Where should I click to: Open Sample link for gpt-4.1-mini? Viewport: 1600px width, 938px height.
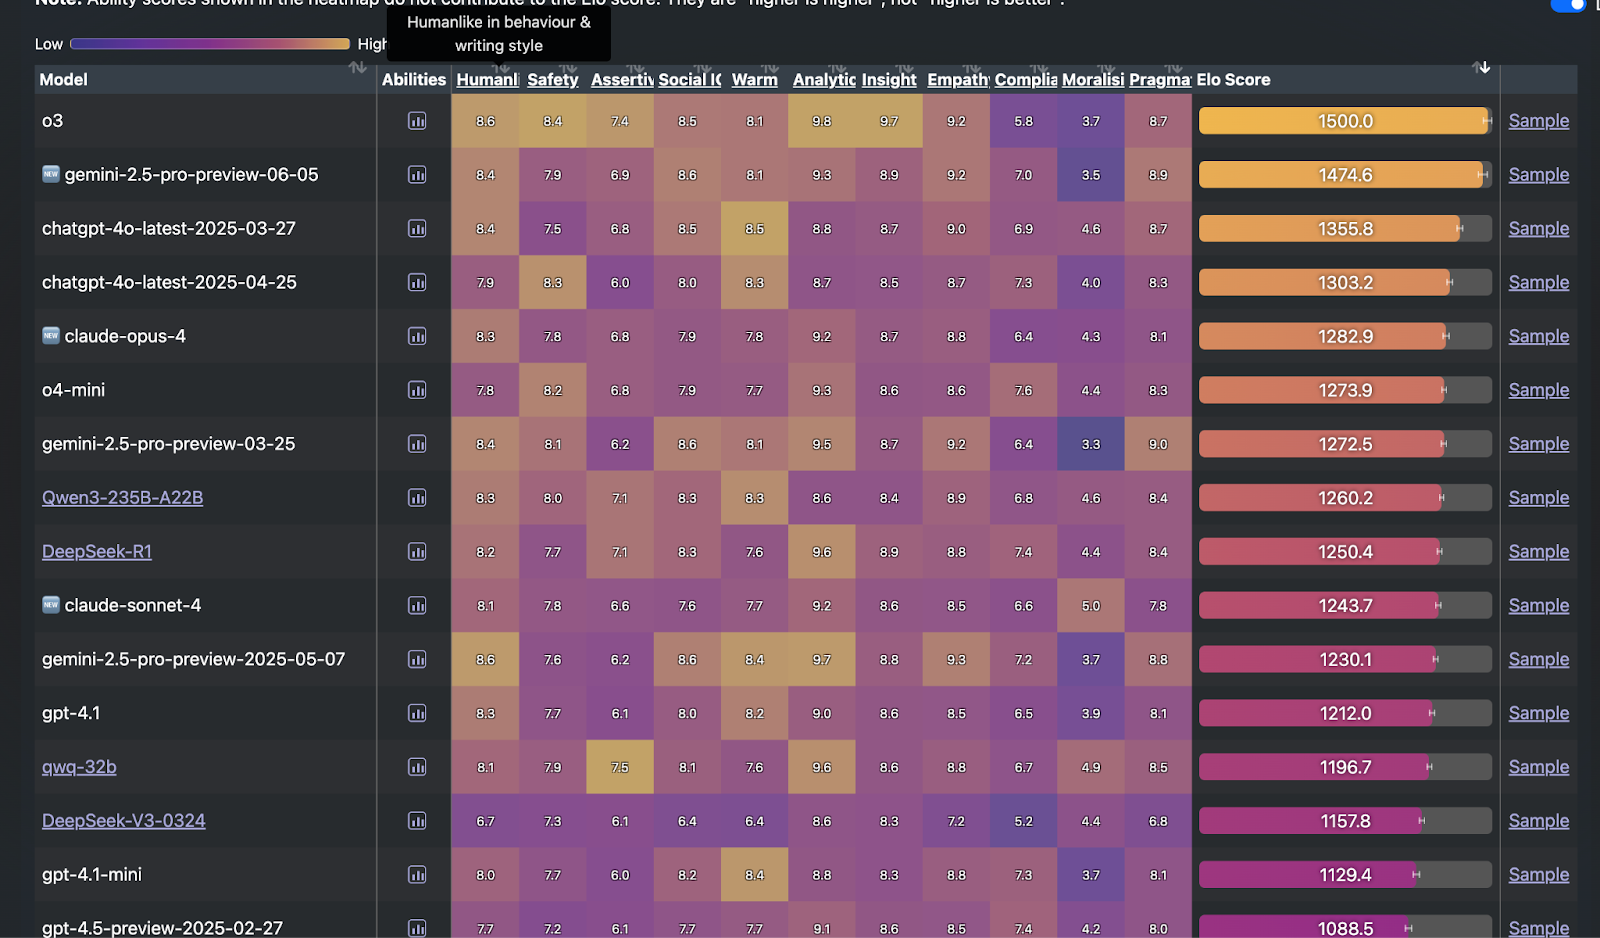pos(1538,875)
